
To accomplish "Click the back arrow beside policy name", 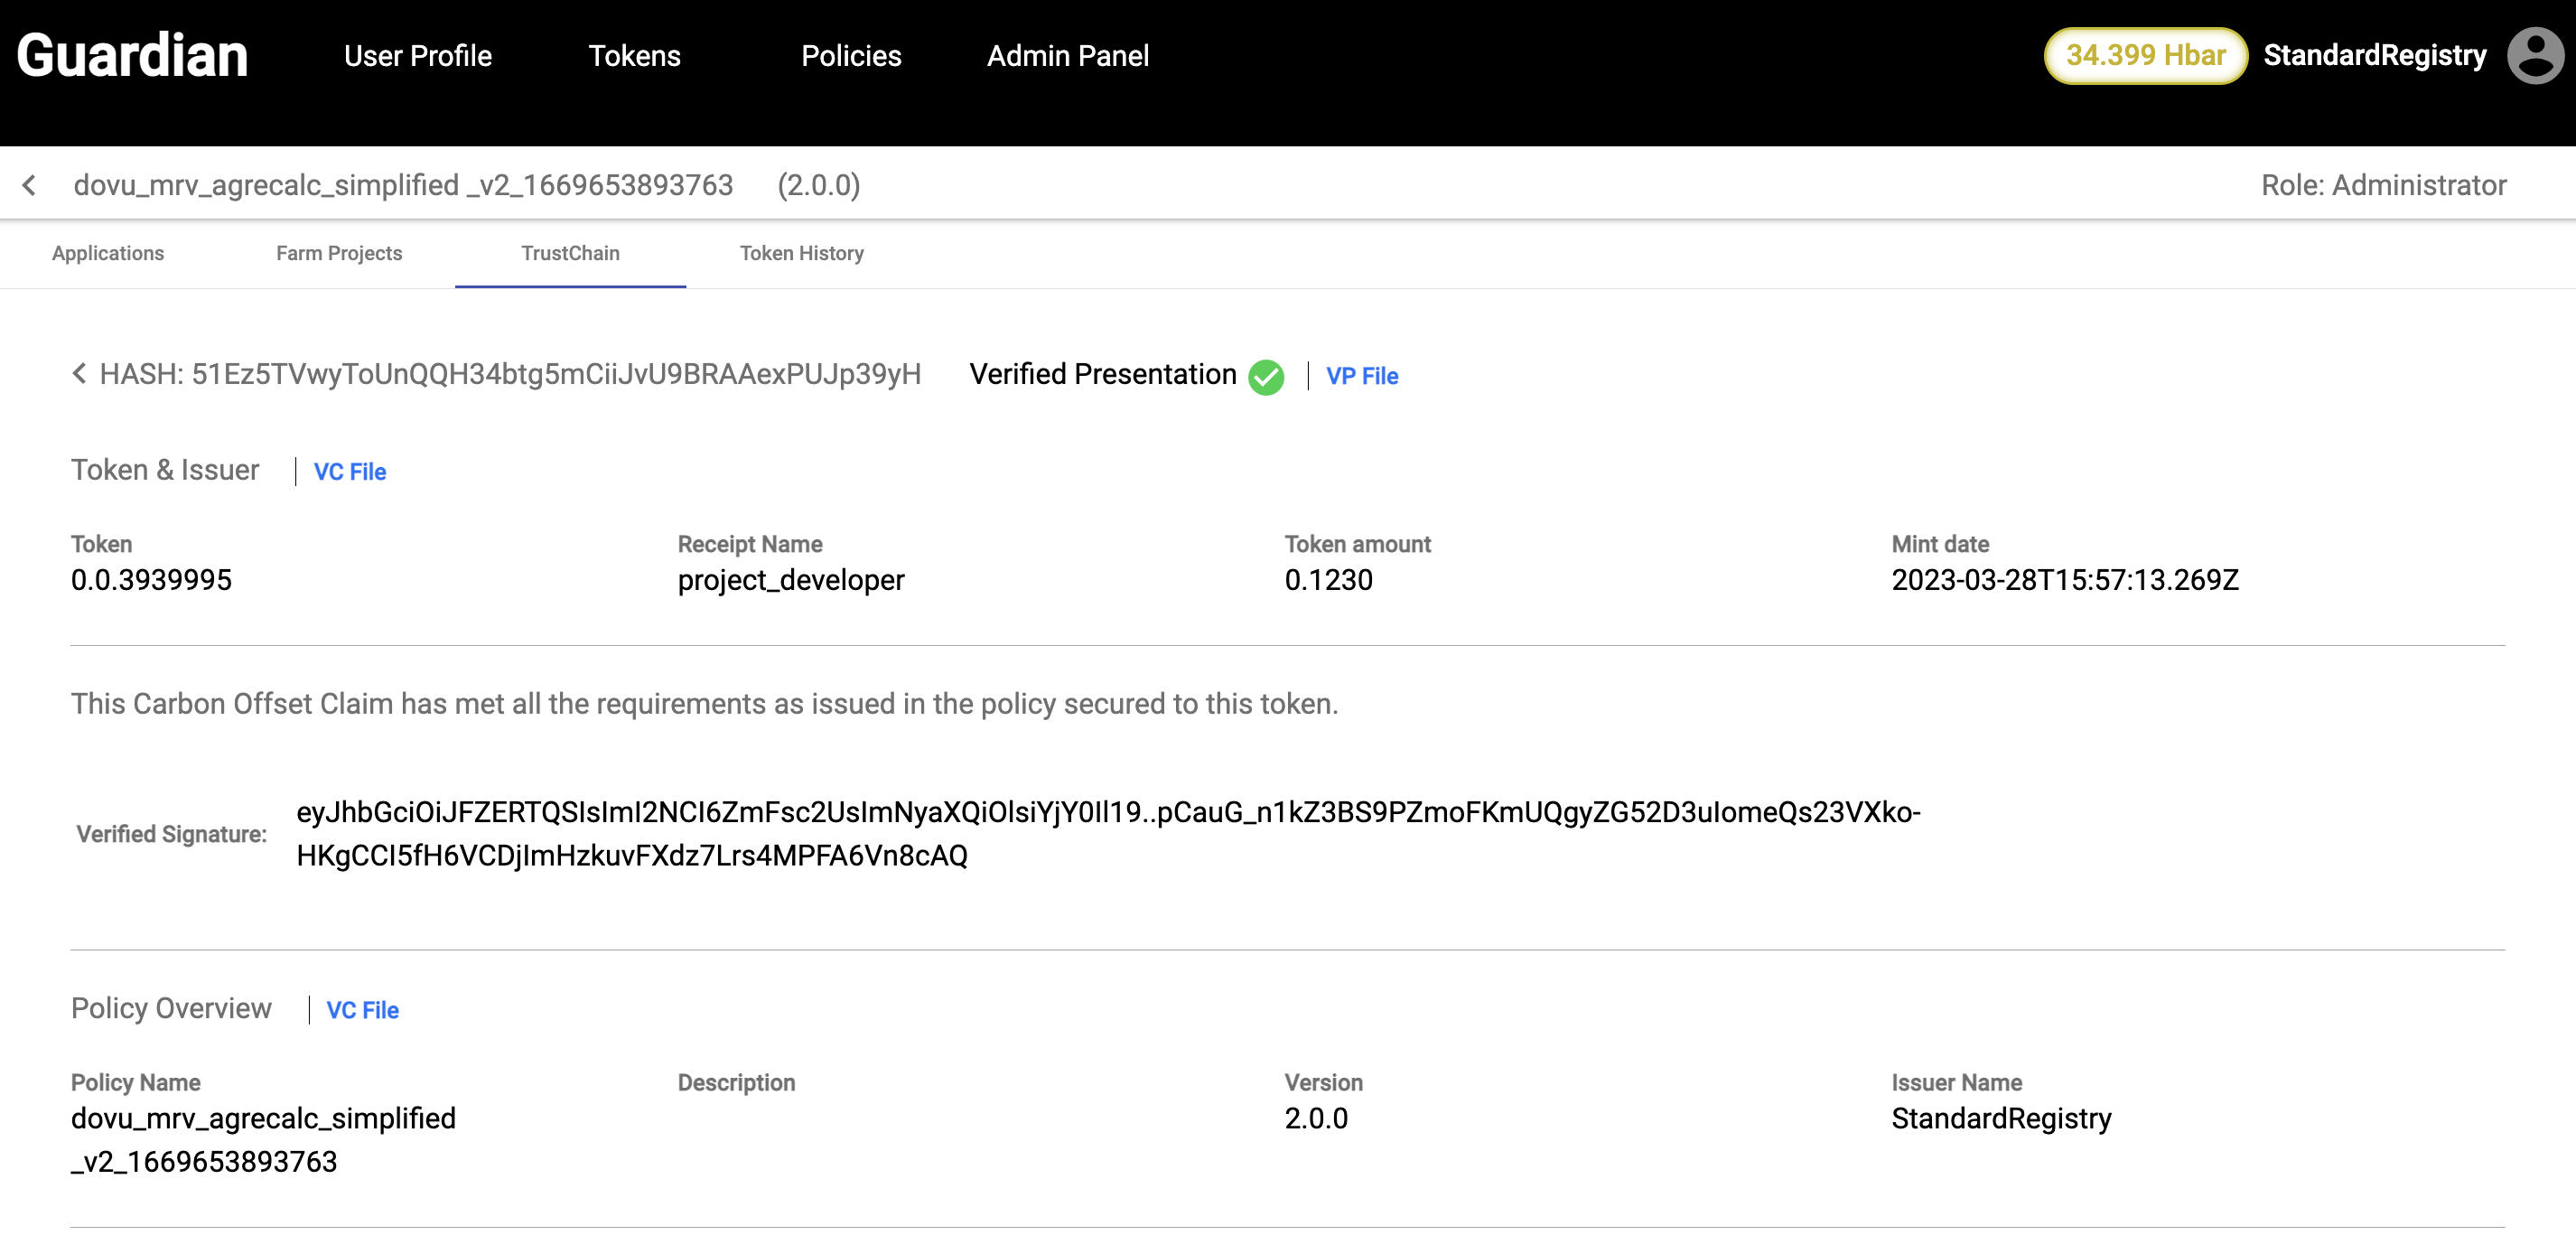I will (30, 185).
